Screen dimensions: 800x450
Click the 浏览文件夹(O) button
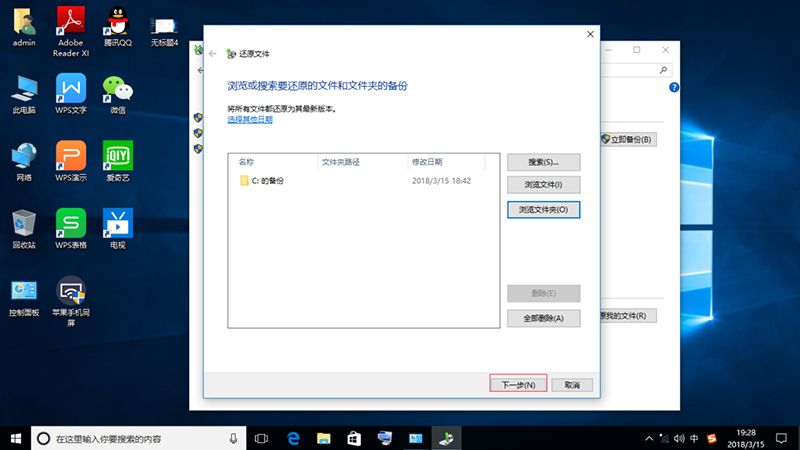[x=543, y=210]
